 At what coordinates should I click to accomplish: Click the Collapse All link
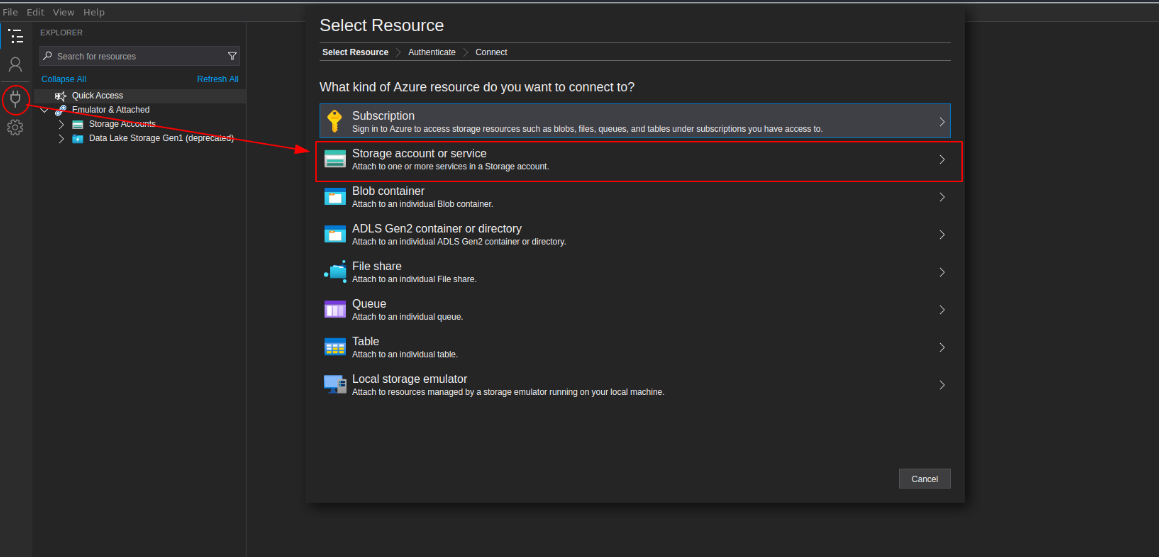64,79
